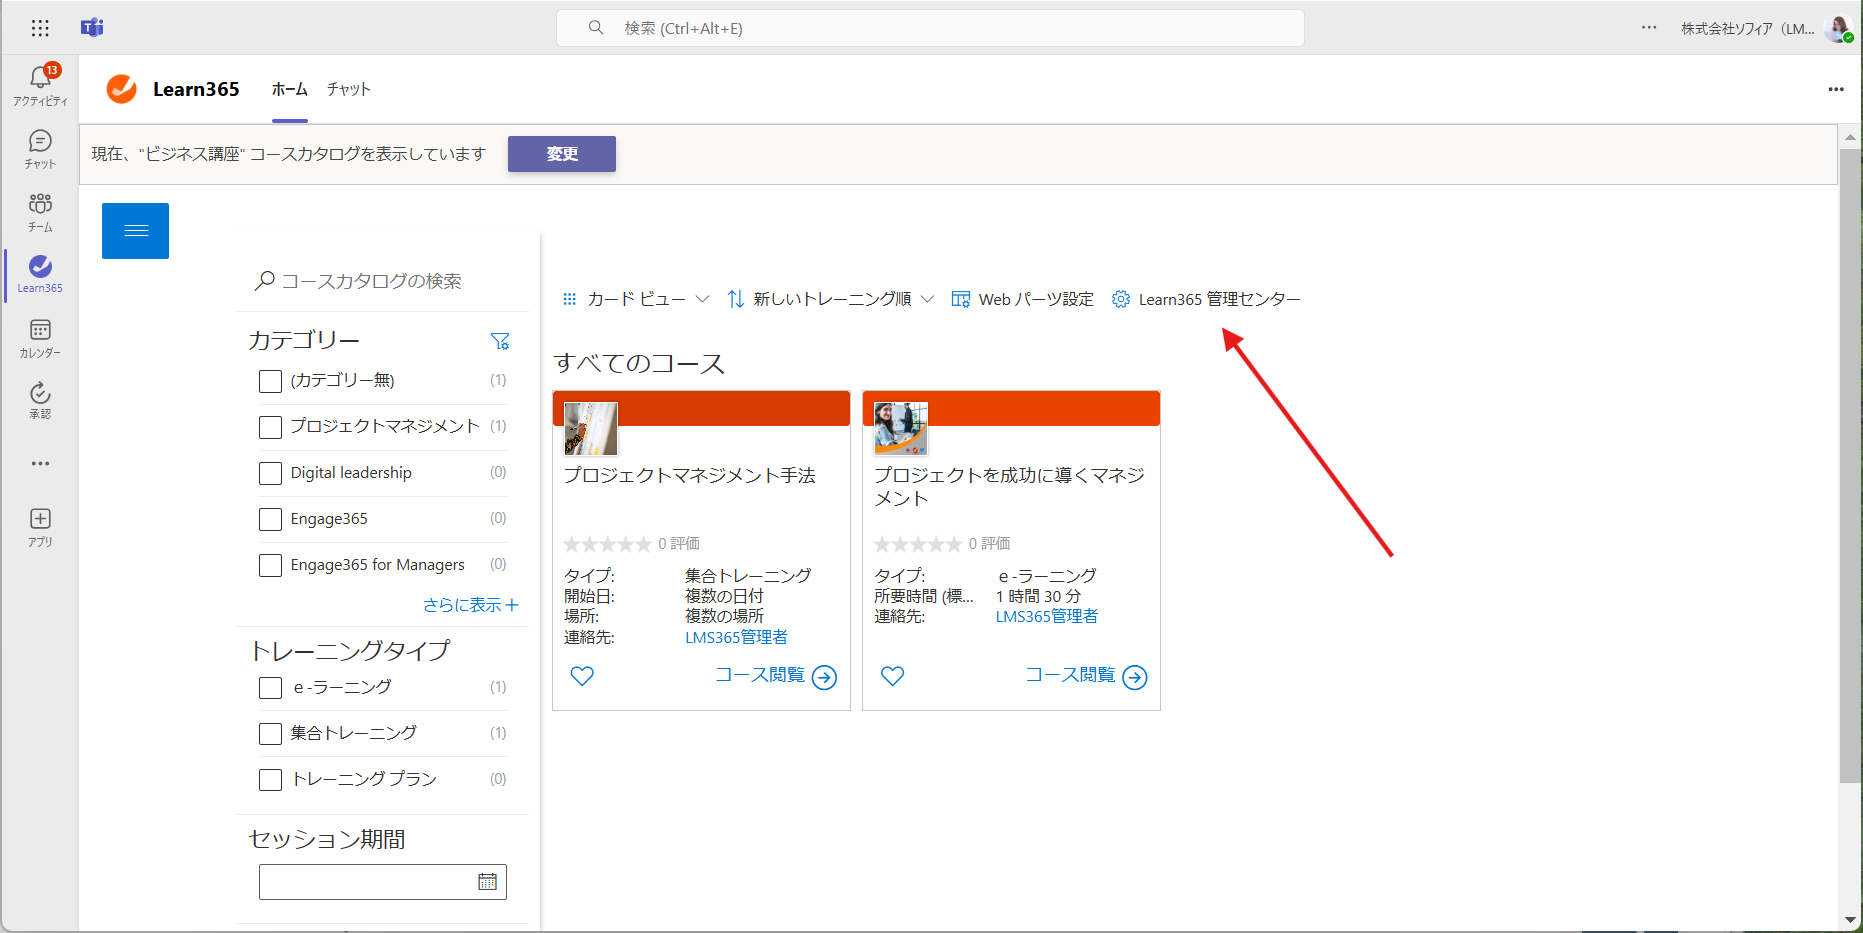
Task: Open Chat in the left sidebar
Action: pos(40,149)
